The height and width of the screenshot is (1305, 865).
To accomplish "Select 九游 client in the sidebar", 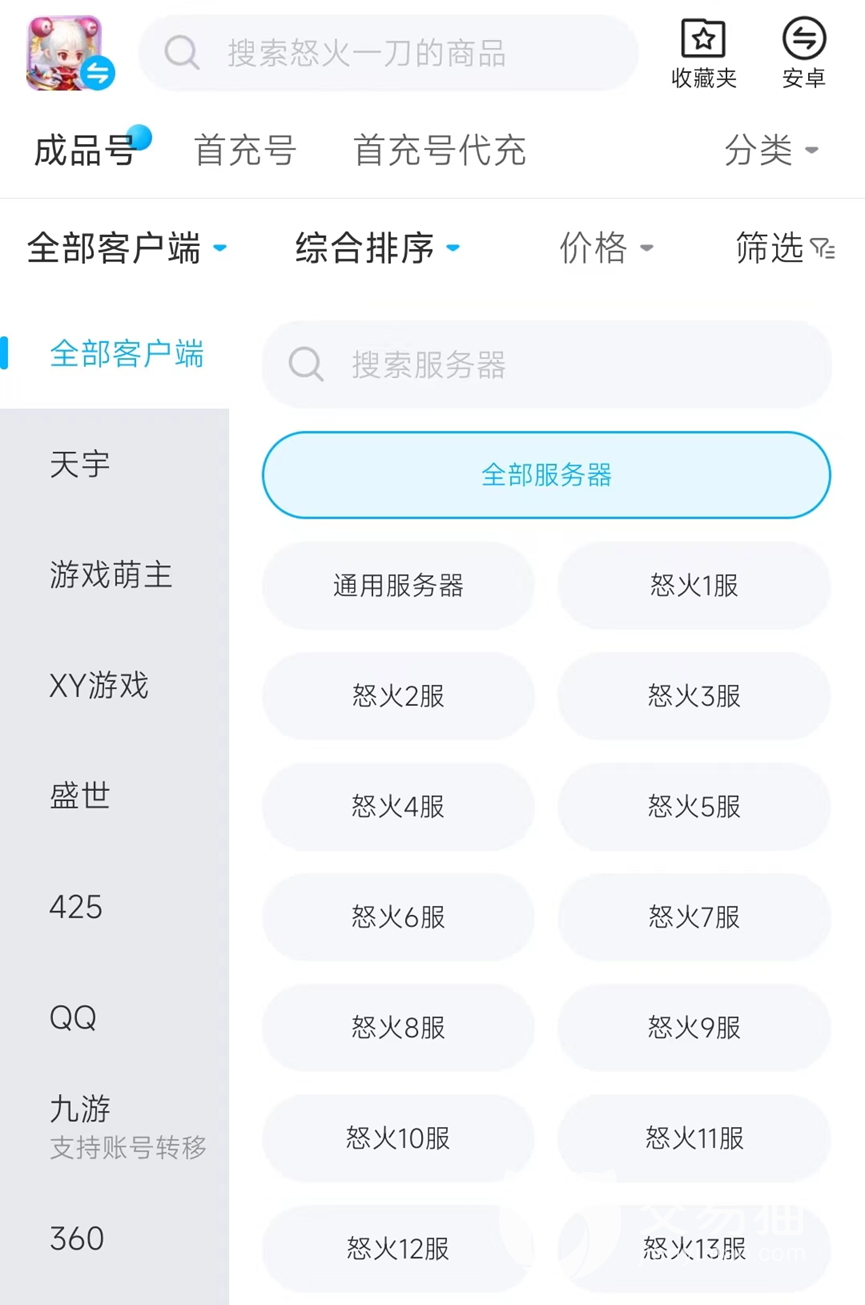I will coord(80,1109).
